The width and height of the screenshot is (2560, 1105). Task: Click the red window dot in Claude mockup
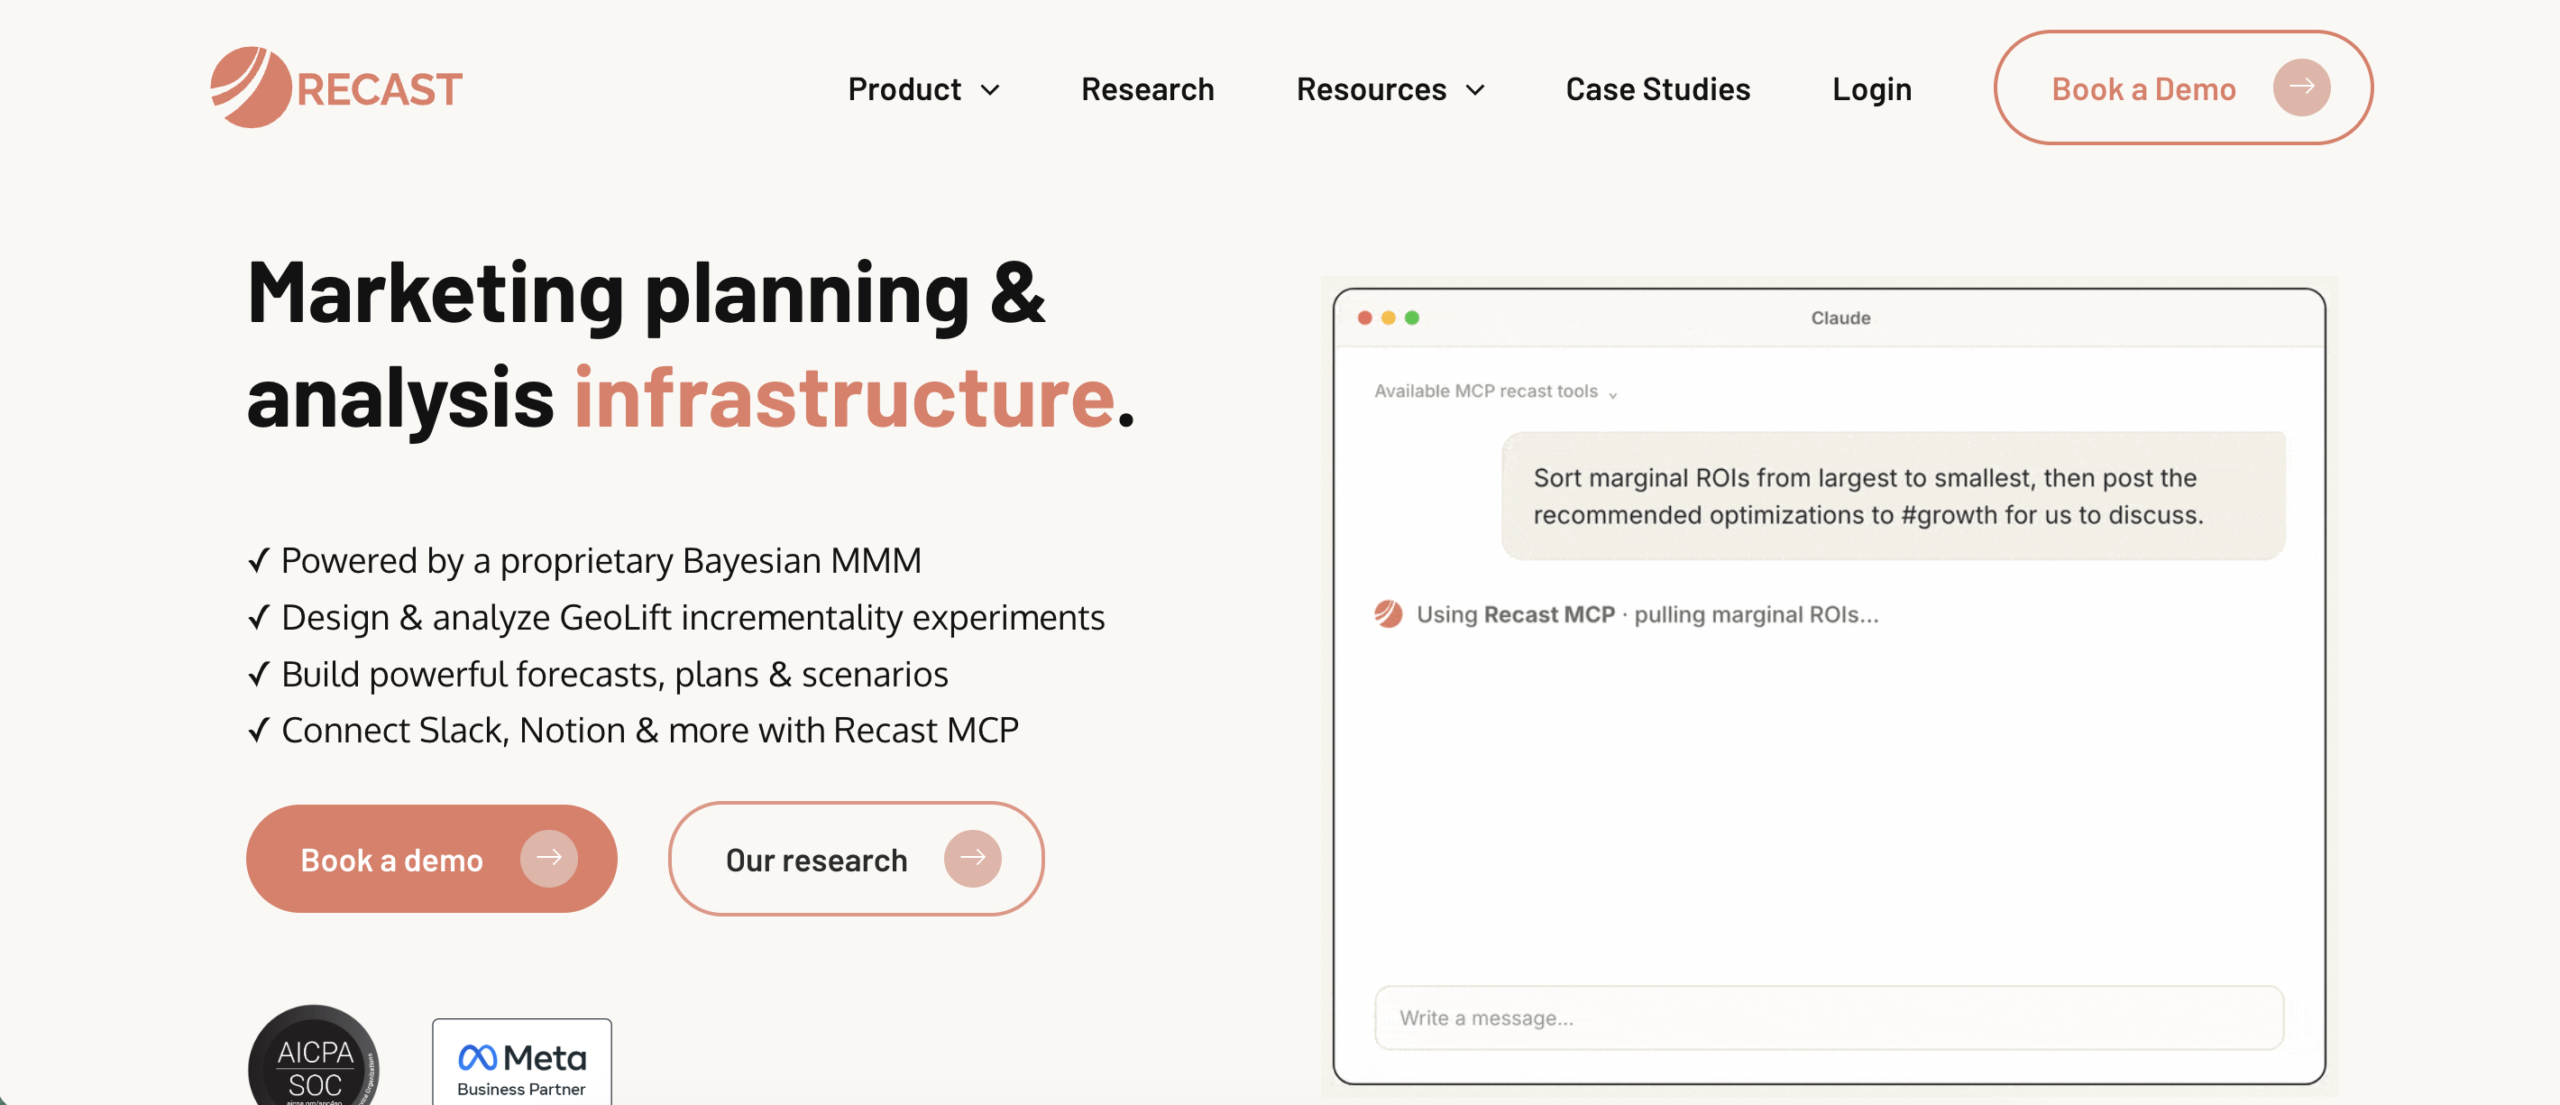pyautogui.click(x=1365, y=318)
